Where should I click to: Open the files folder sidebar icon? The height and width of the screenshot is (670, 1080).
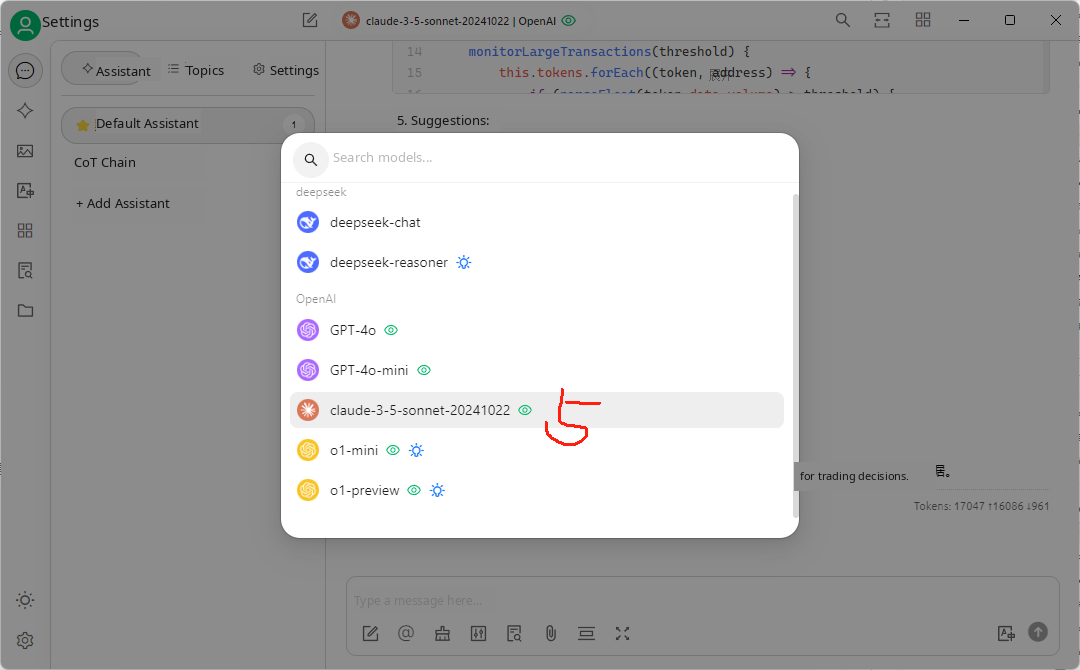pos(25,311)
